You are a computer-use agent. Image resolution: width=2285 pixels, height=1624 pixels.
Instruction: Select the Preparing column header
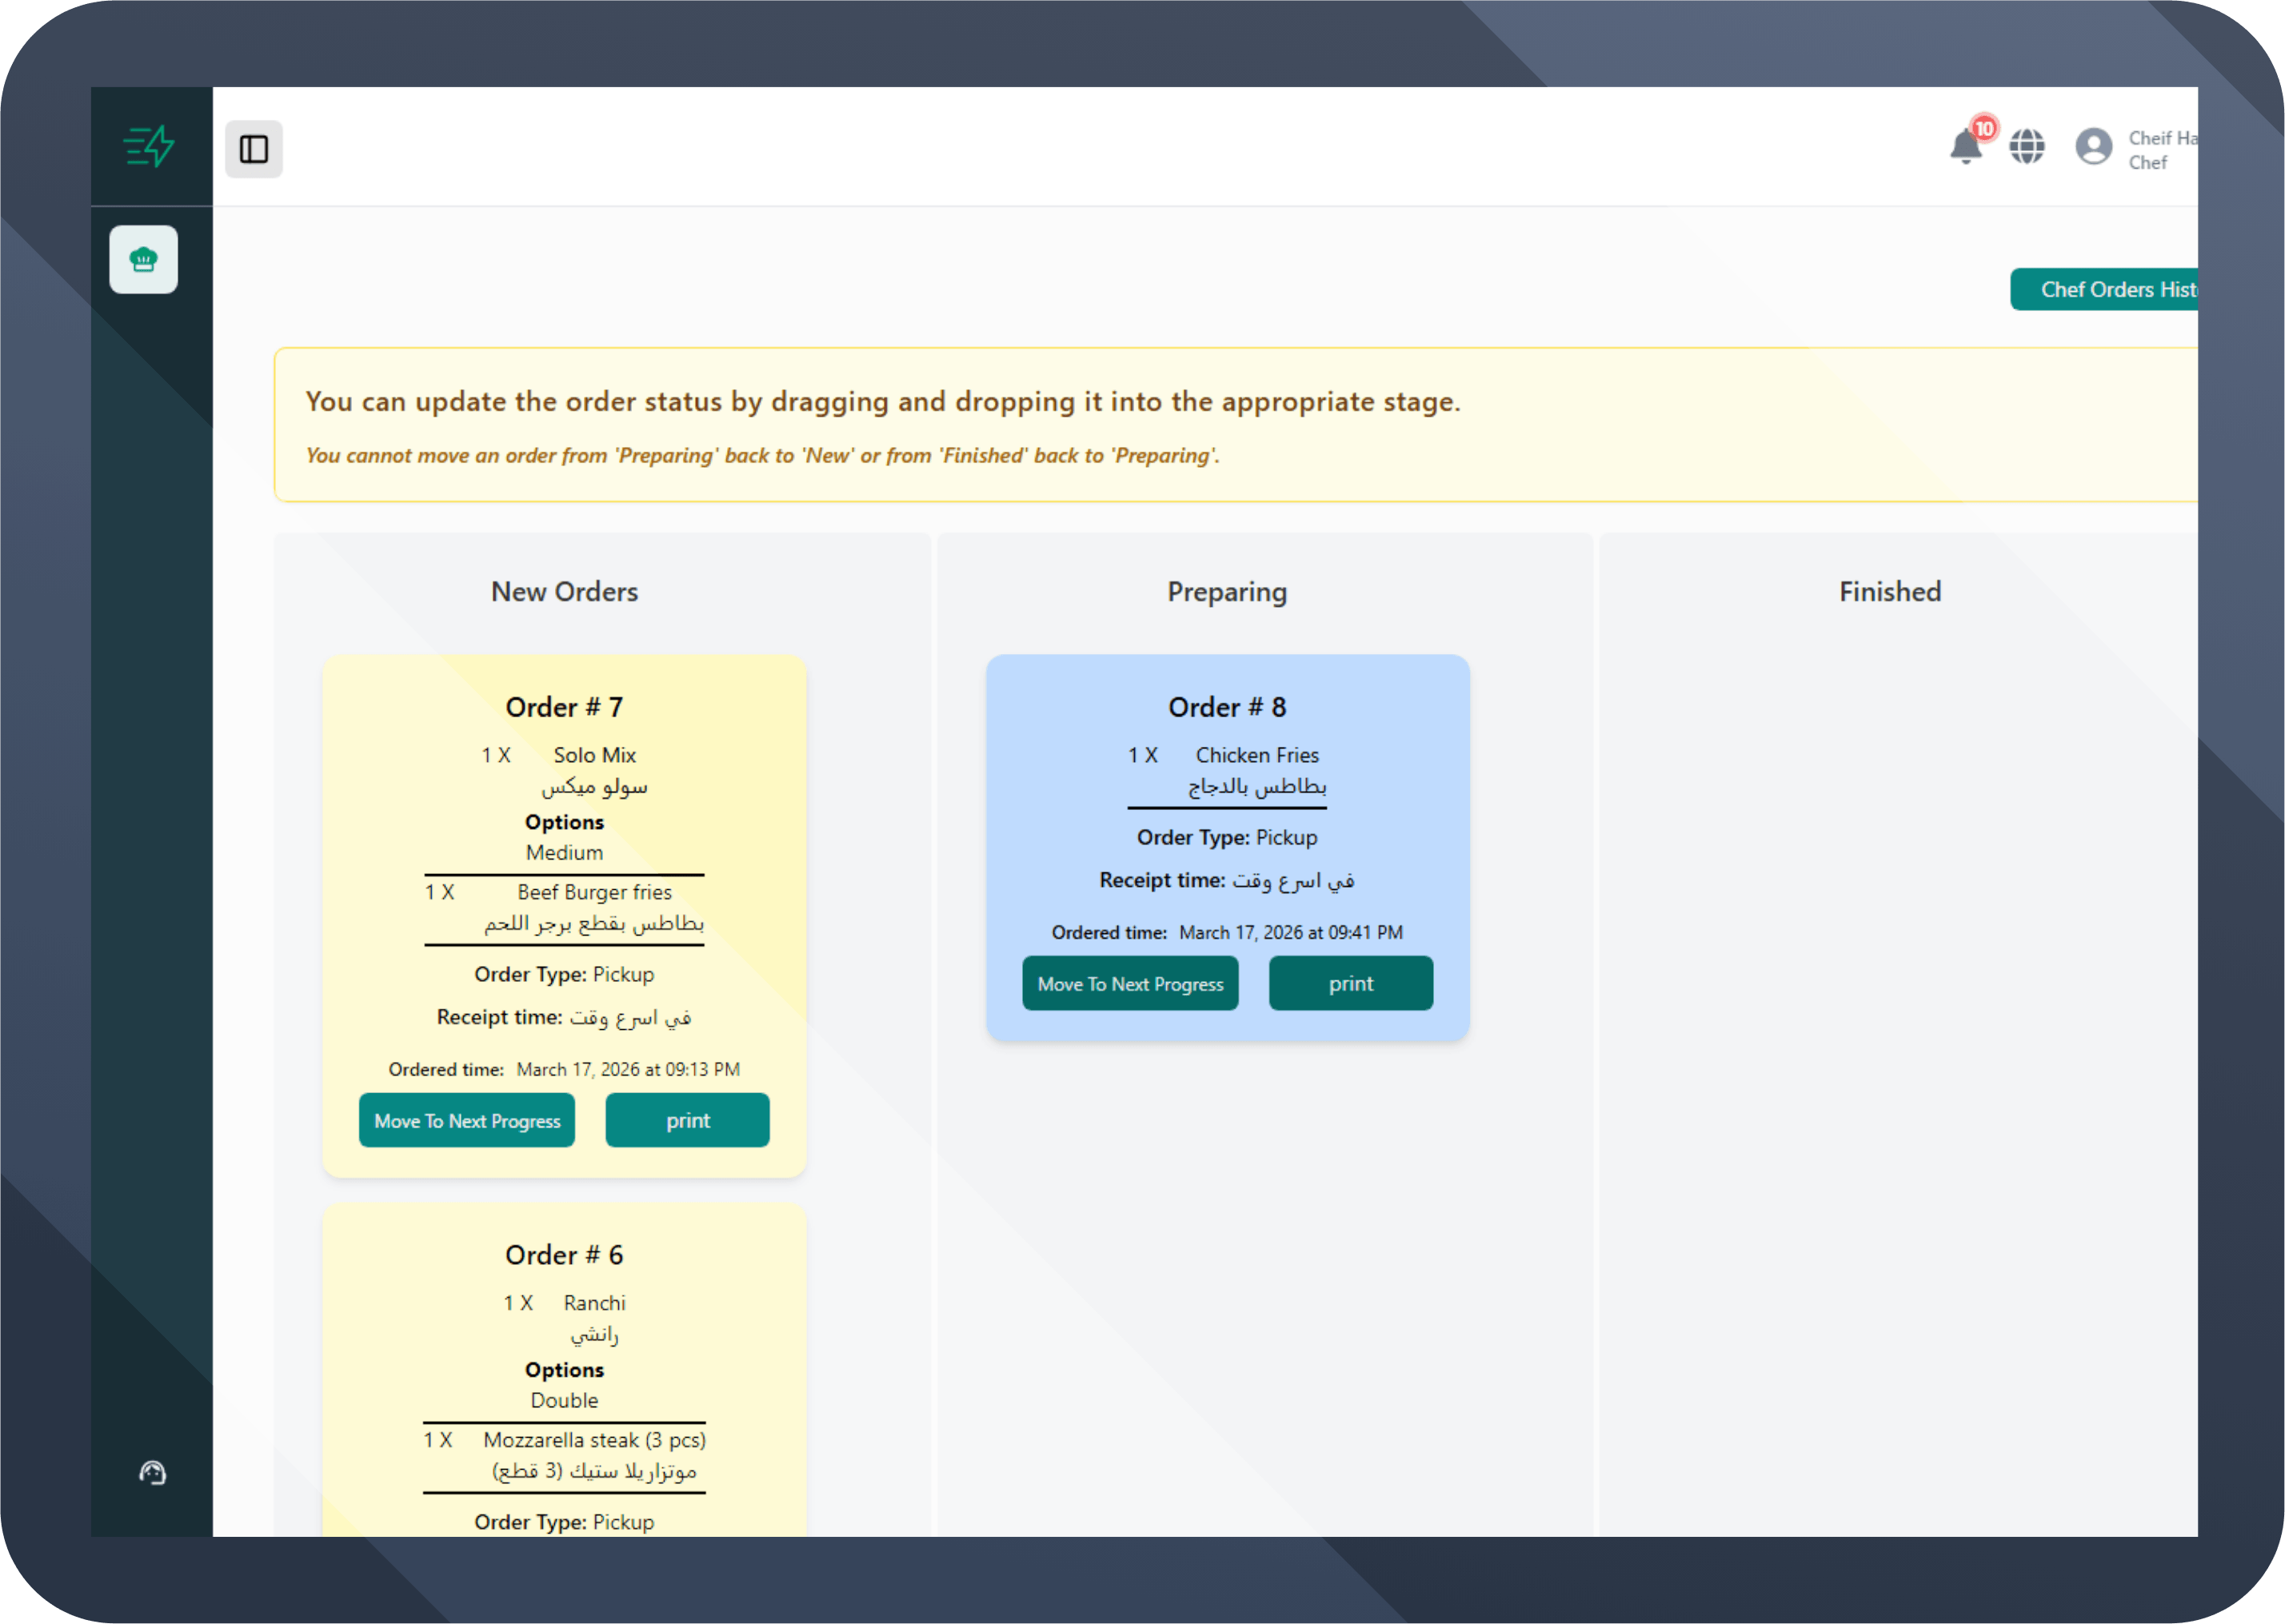pyautogui.click(x=1226, y=591)
